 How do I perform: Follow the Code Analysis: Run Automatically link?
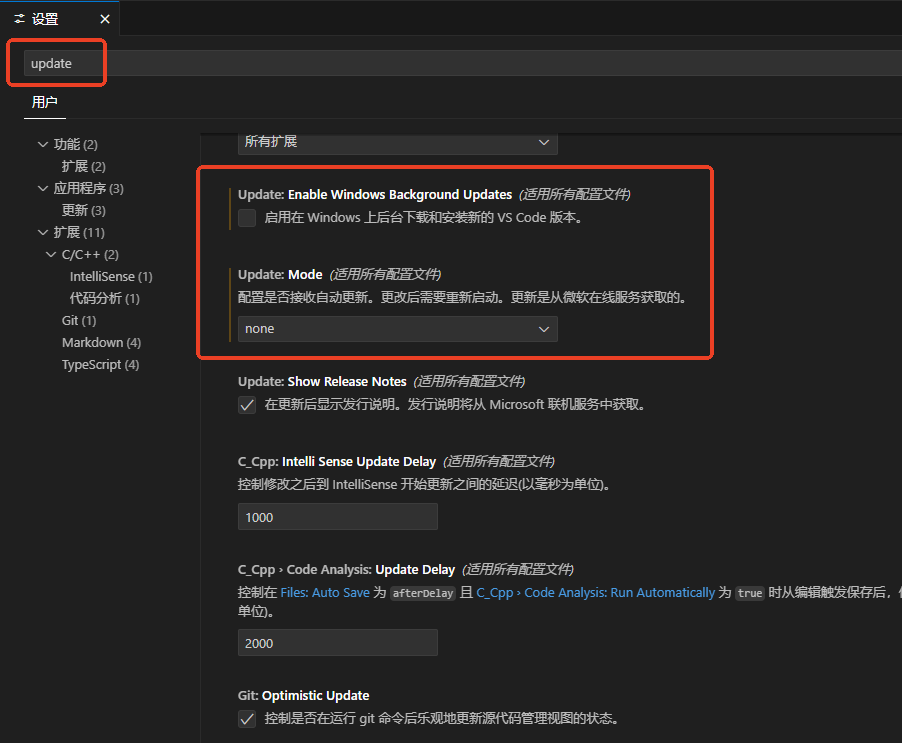click(x=595, y=592)
